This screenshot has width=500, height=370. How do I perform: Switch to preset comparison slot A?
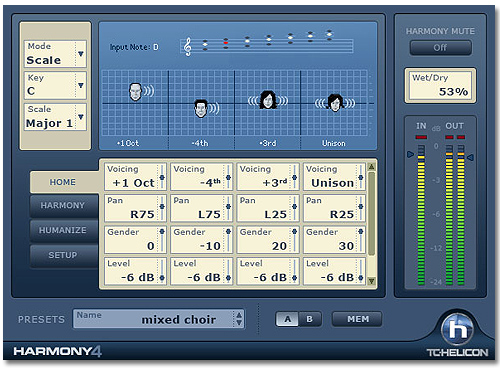click(x=287, y=319)
